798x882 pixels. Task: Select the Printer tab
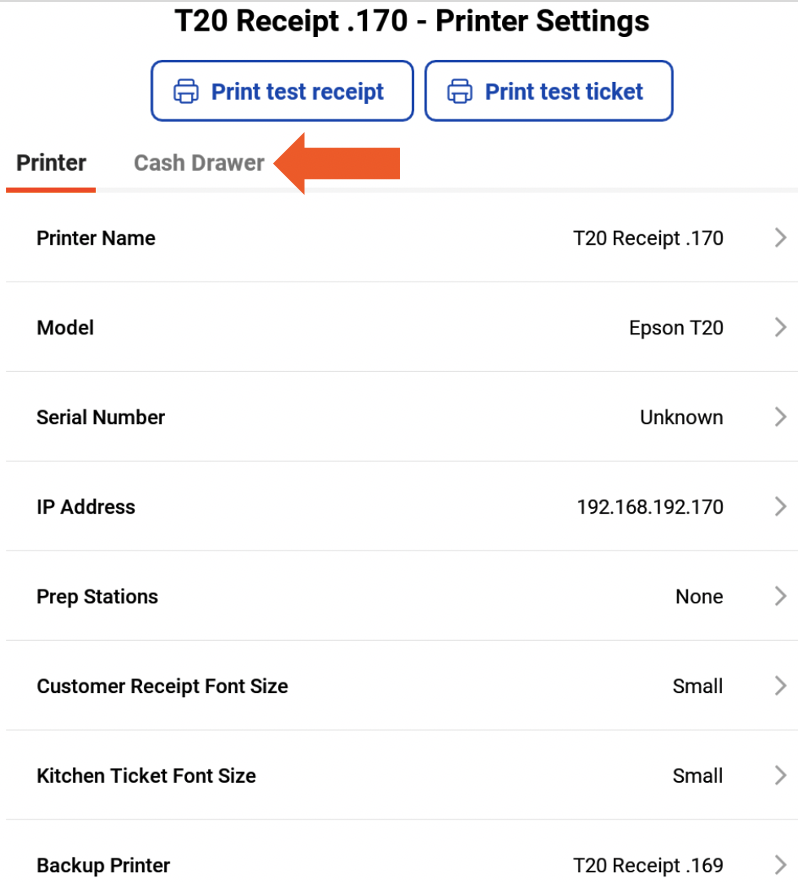[x=51, y=163]
